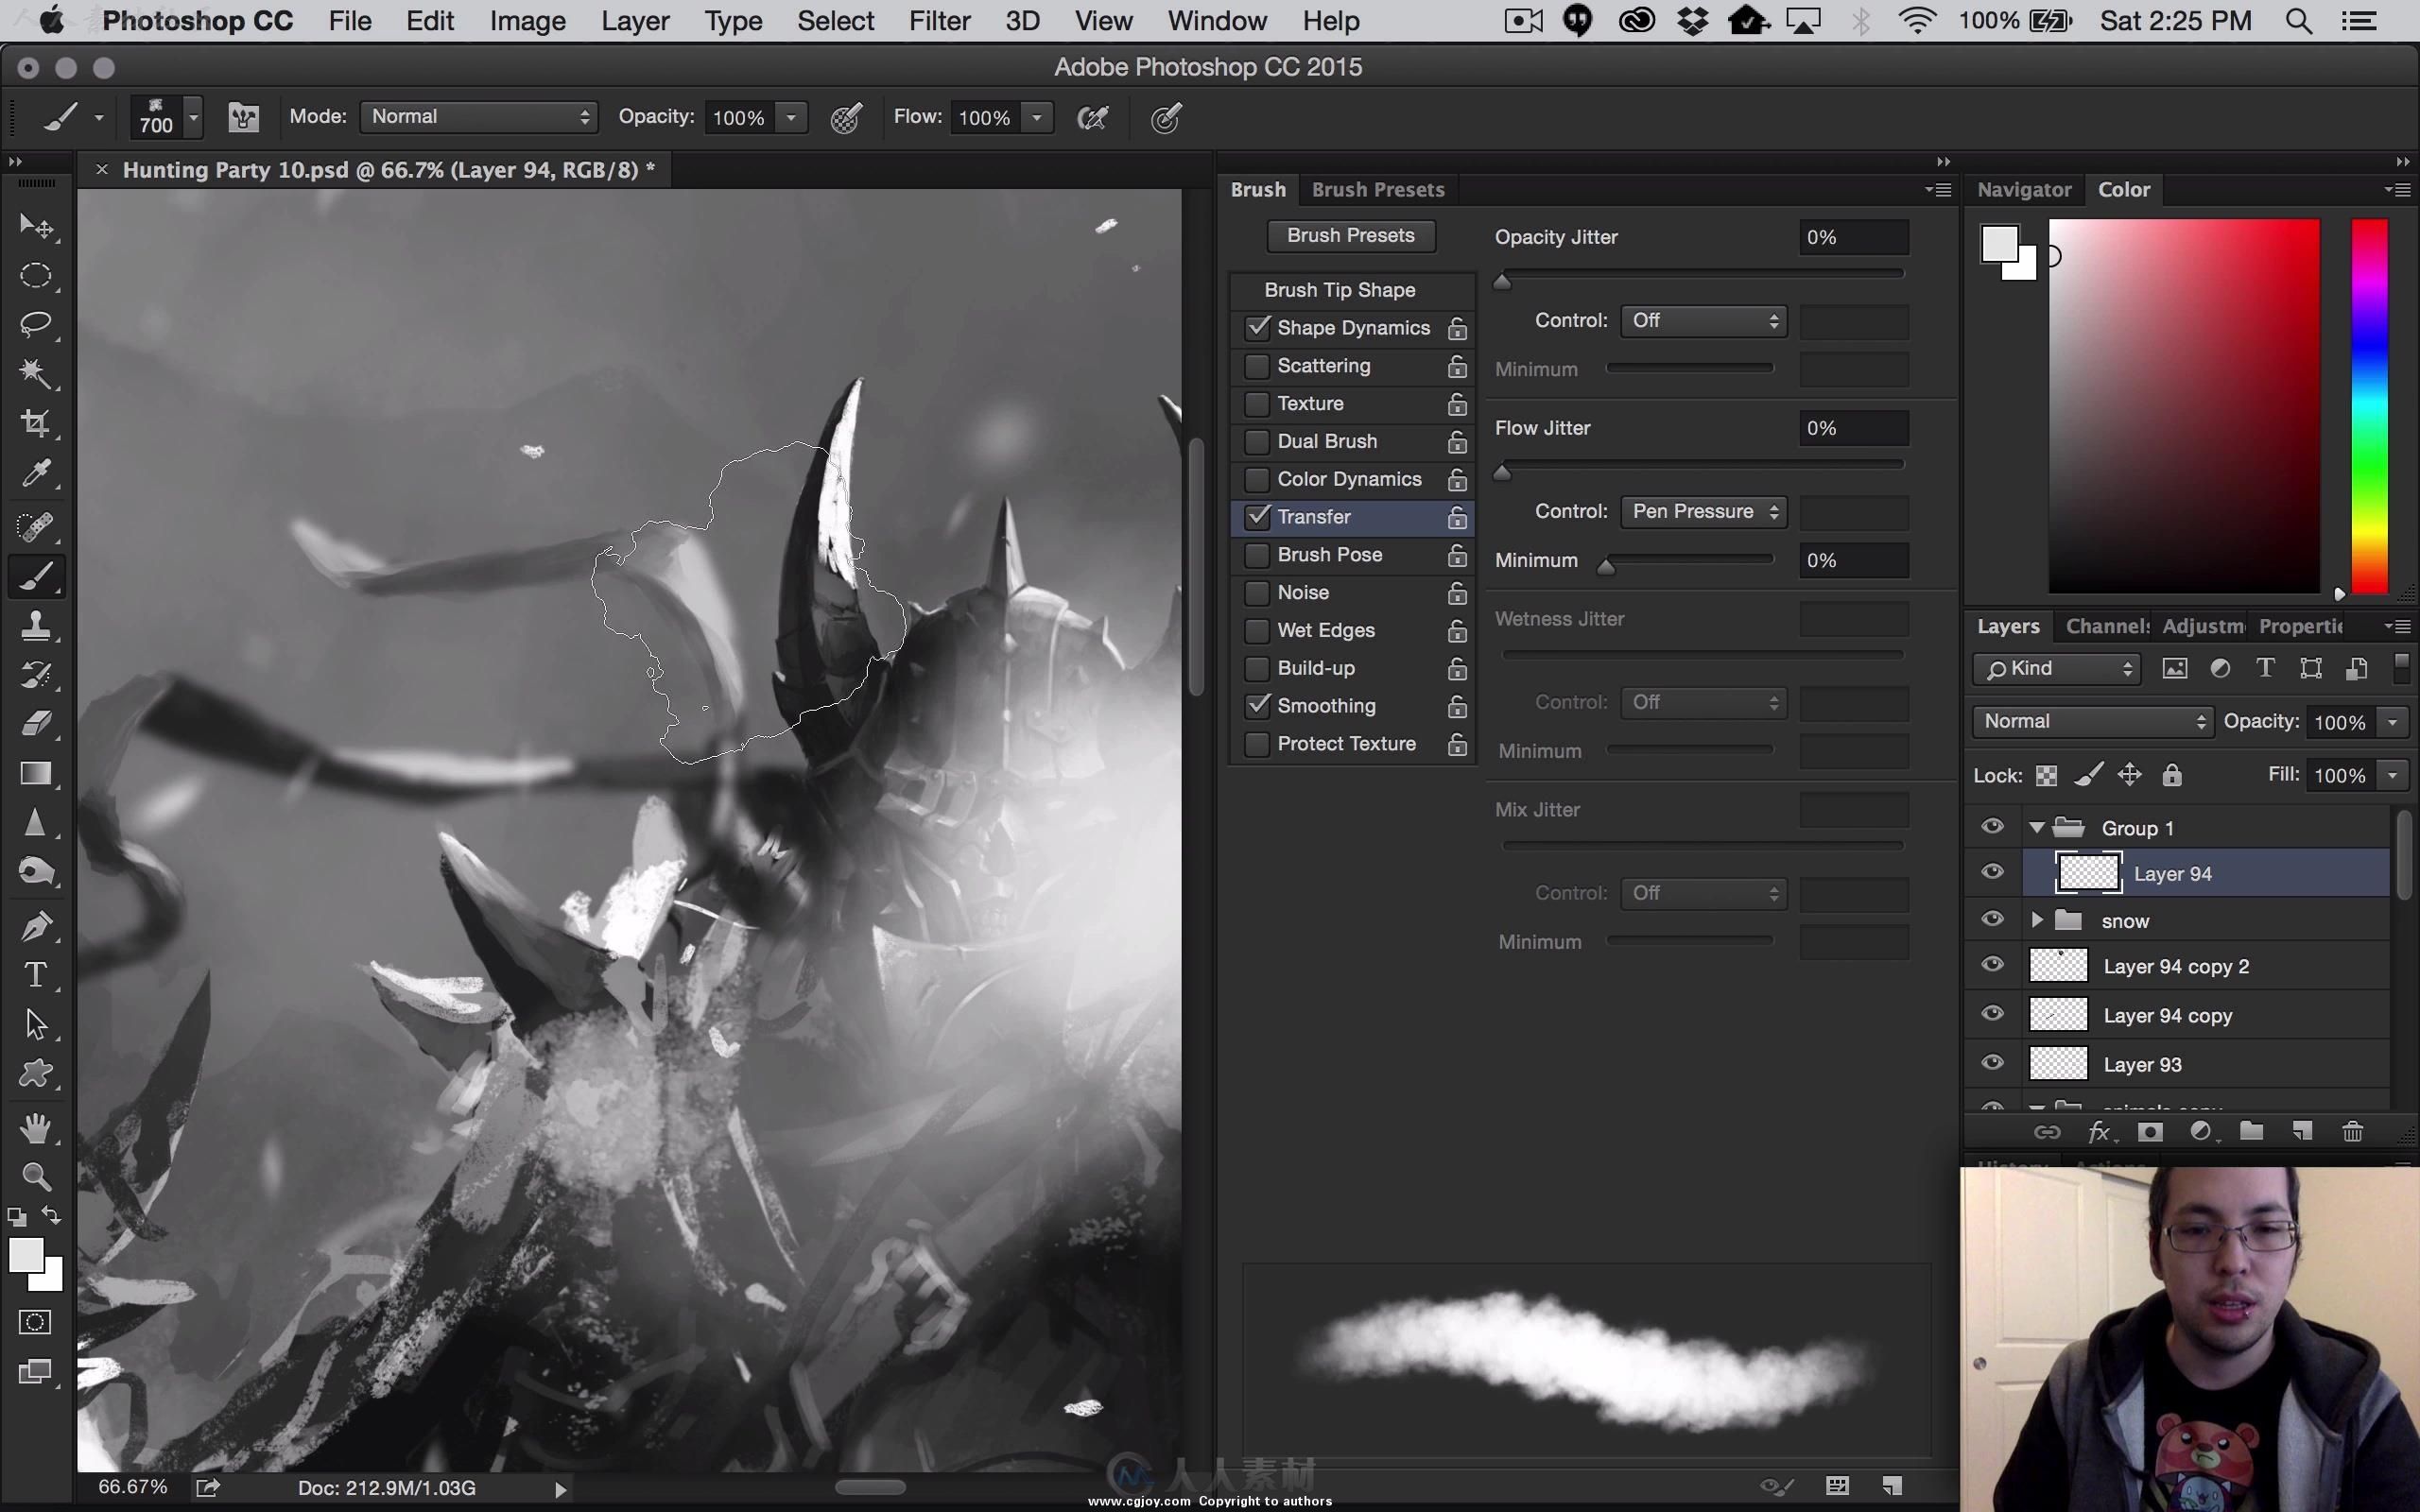Open the Filter menu

tap(939, 21)
